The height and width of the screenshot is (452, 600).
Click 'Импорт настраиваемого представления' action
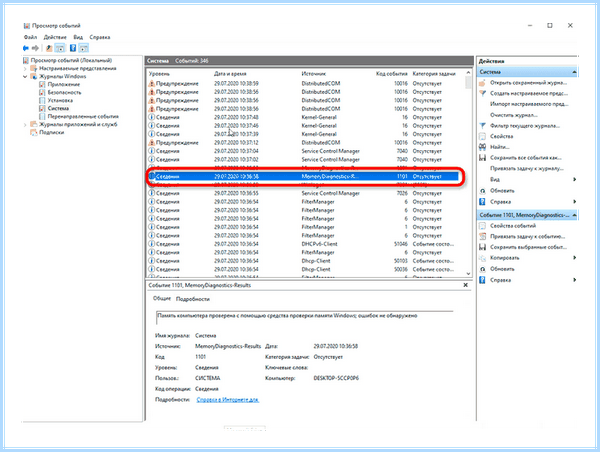(x=529, y=104)
